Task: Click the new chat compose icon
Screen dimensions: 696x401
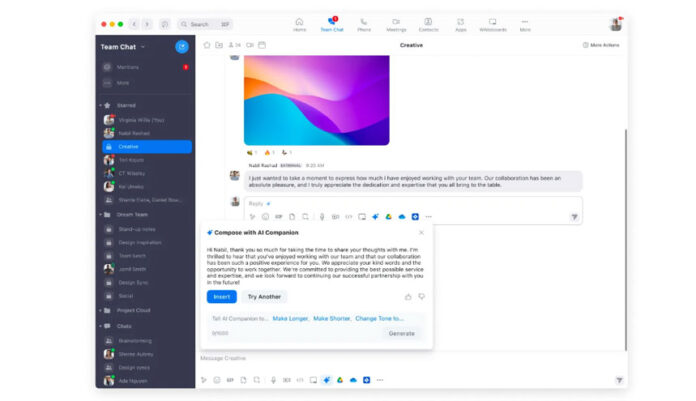Action: tap(181, 46)
